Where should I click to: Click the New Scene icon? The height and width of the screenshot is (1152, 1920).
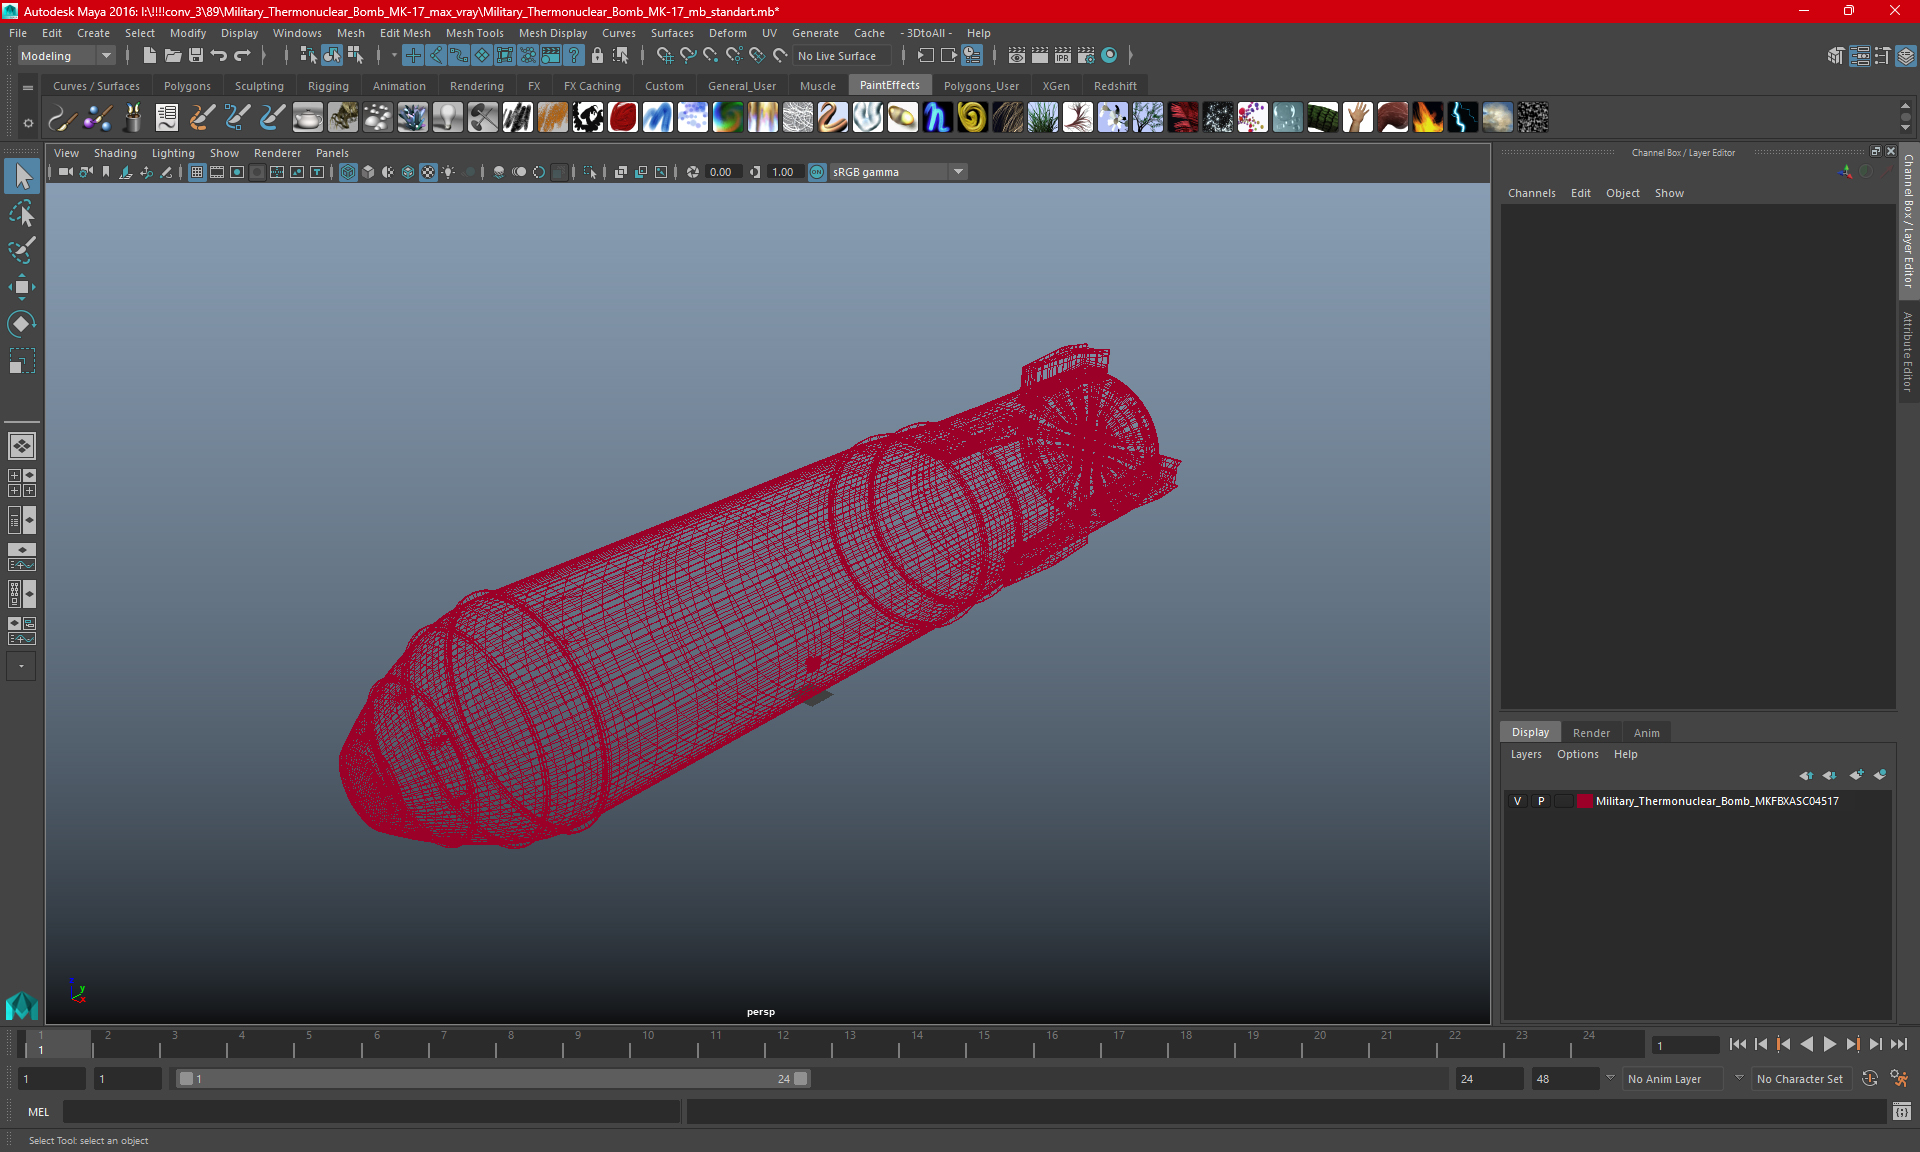(x=149, y=56)
